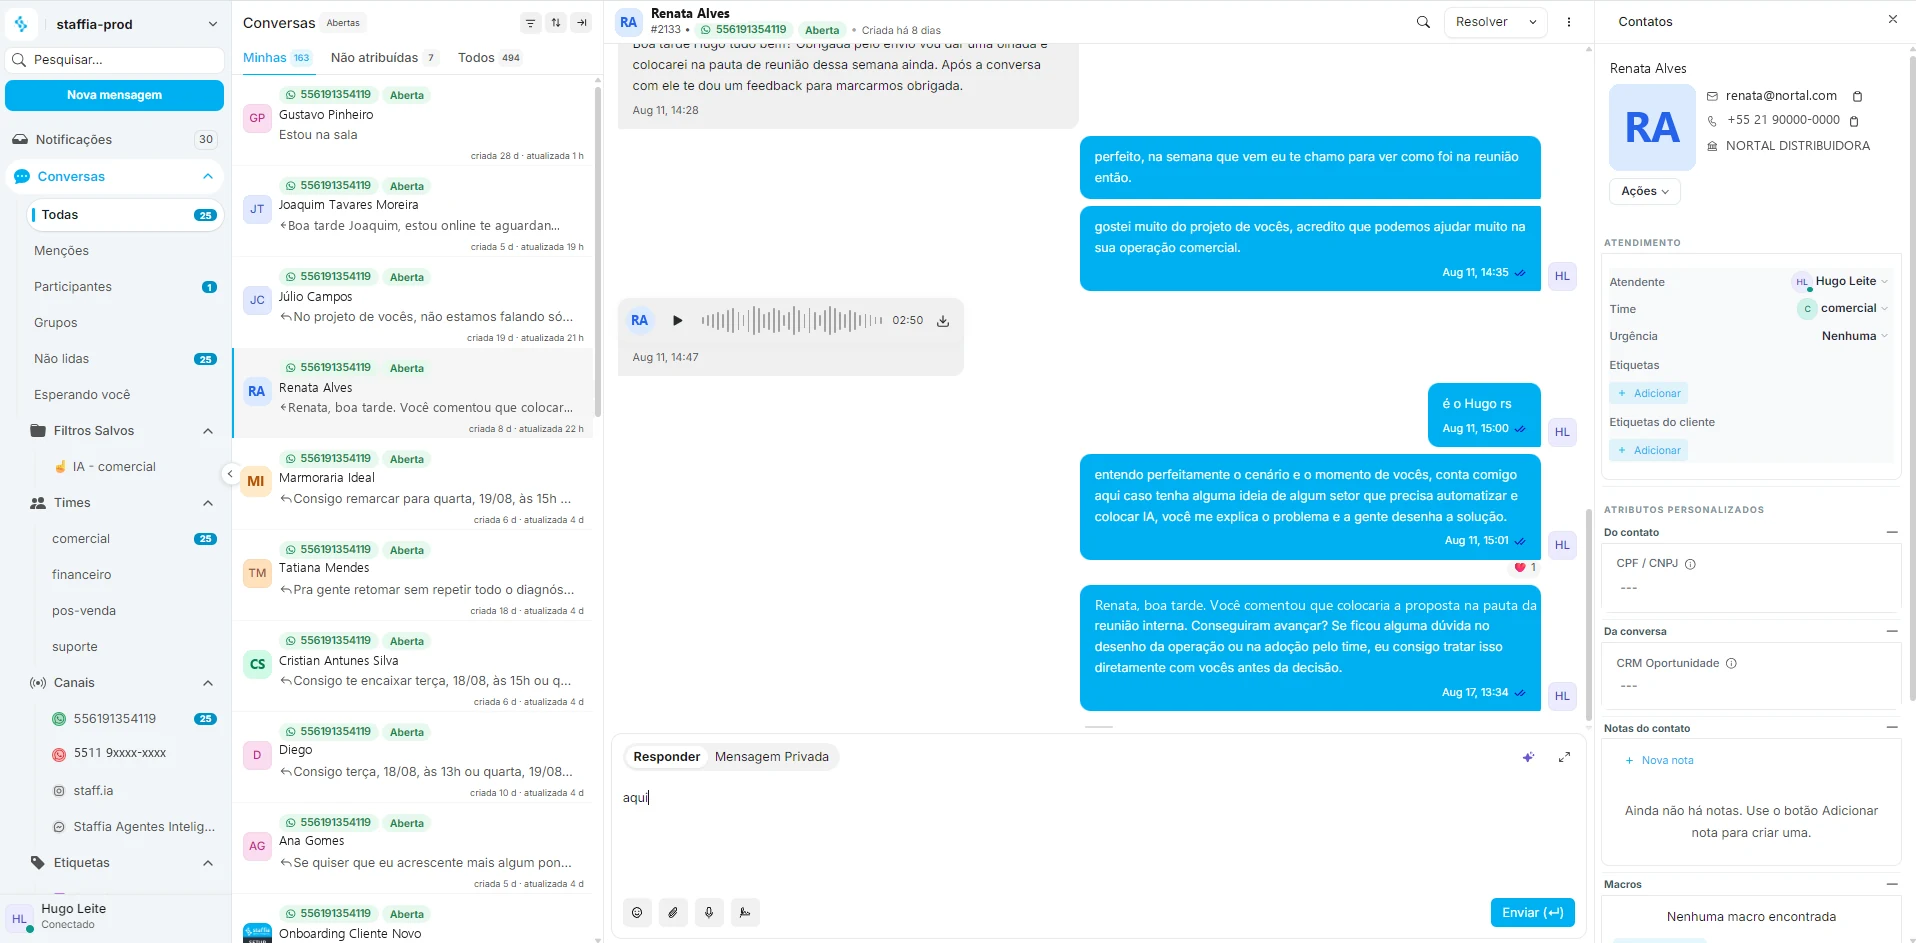Record an audio message
The image size is (1916, 943).
pos(709,912)
